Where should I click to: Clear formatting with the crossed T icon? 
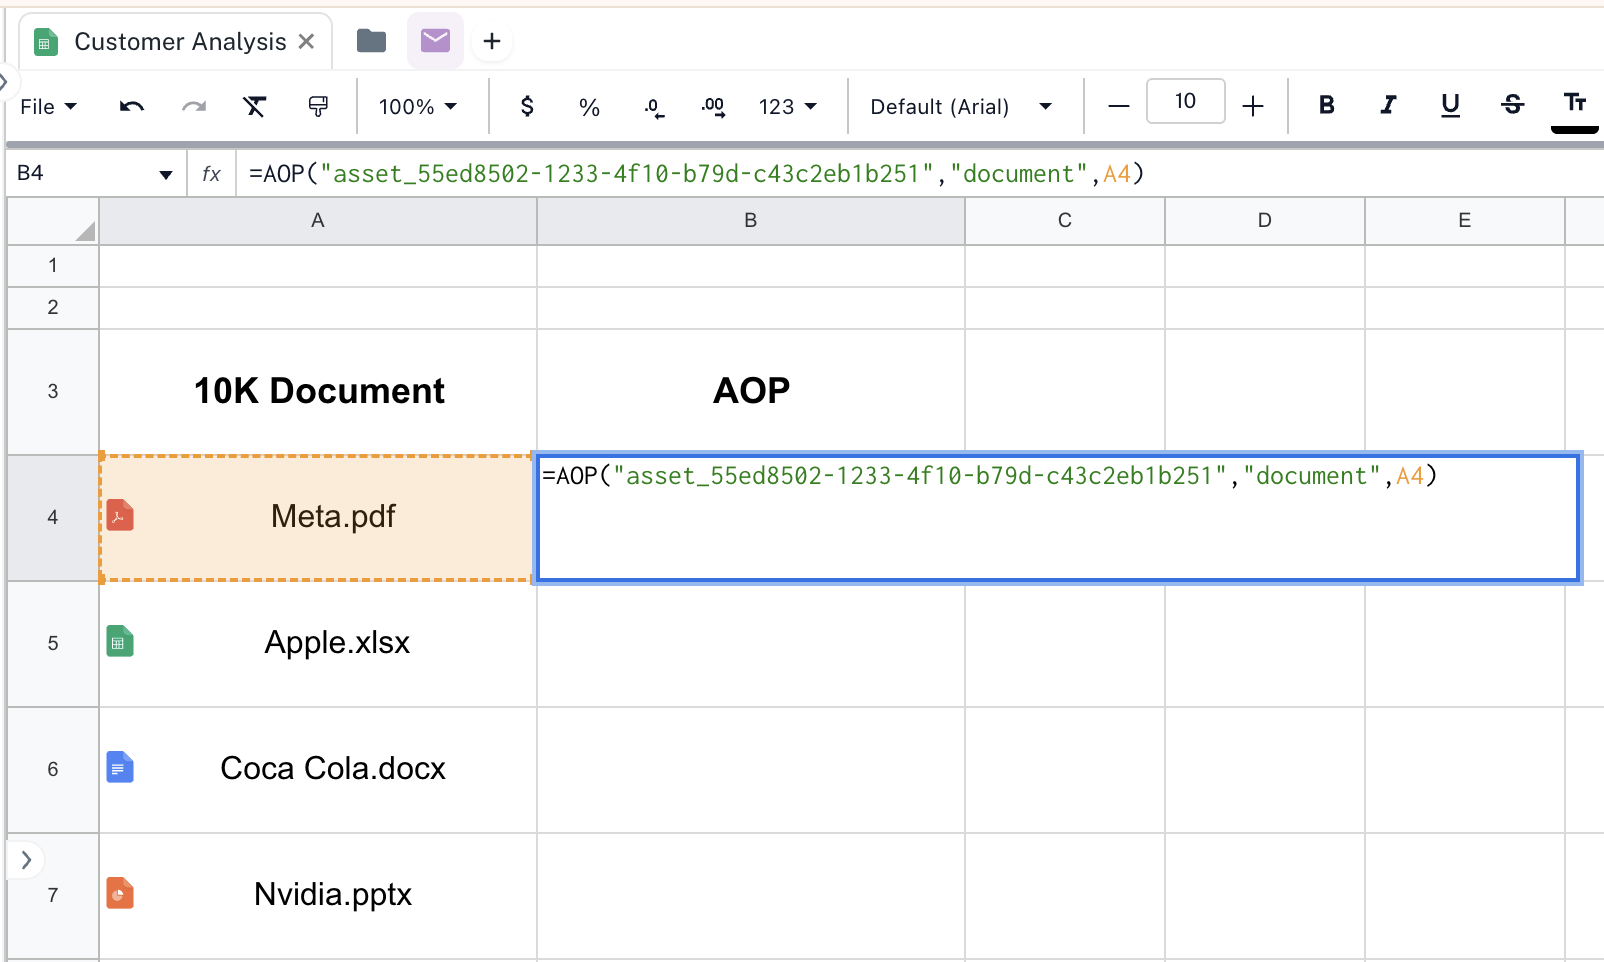(255, 106)
